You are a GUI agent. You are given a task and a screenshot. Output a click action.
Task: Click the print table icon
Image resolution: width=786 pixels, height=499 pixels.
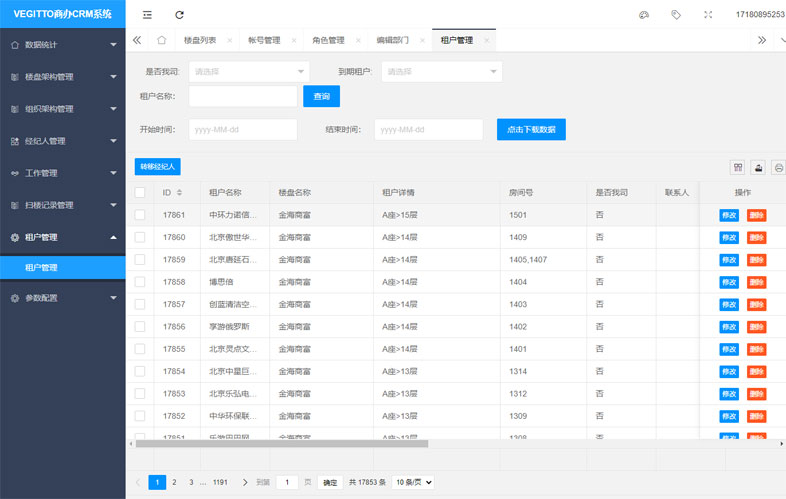point(778,168)
